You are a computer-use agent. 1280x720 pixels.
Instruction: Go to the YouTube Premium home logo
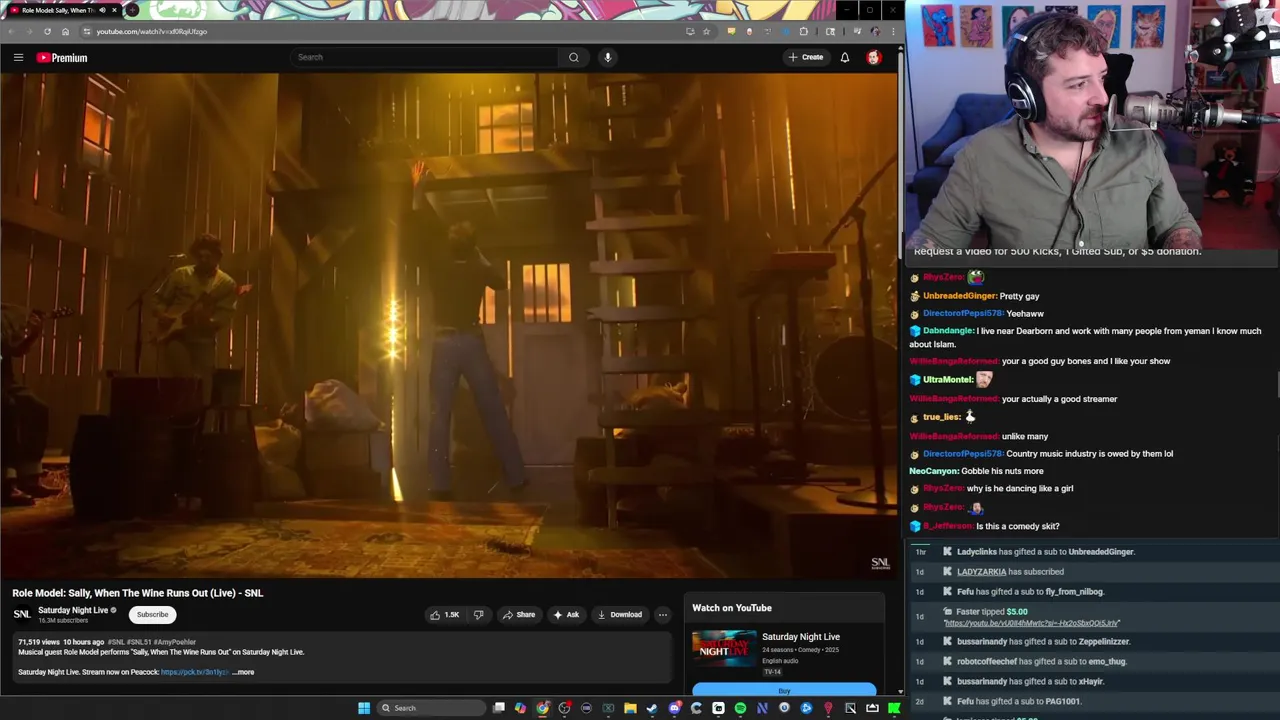[62, 58]
